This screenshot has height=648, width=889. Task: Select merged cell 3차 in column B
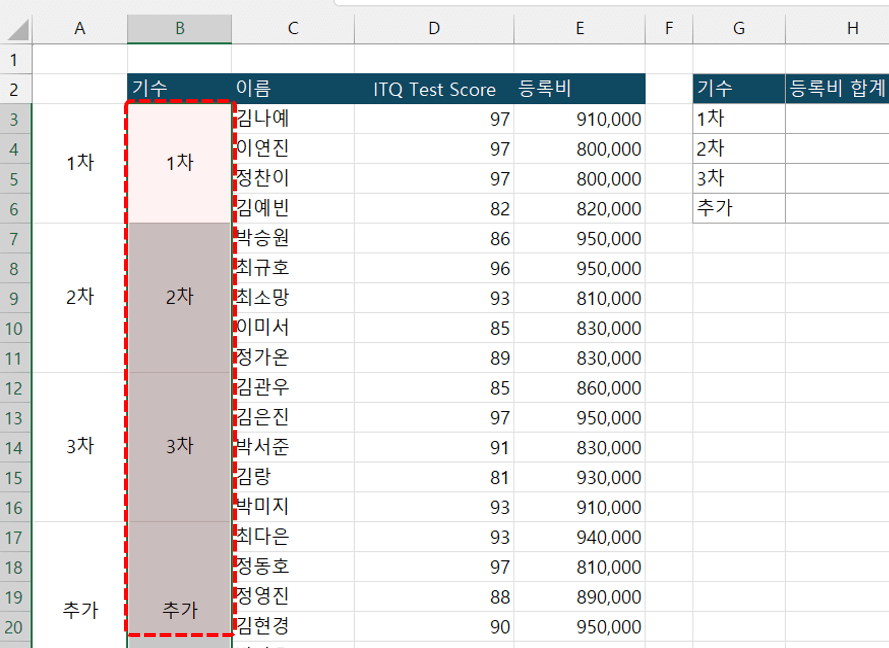coord(180,447)
